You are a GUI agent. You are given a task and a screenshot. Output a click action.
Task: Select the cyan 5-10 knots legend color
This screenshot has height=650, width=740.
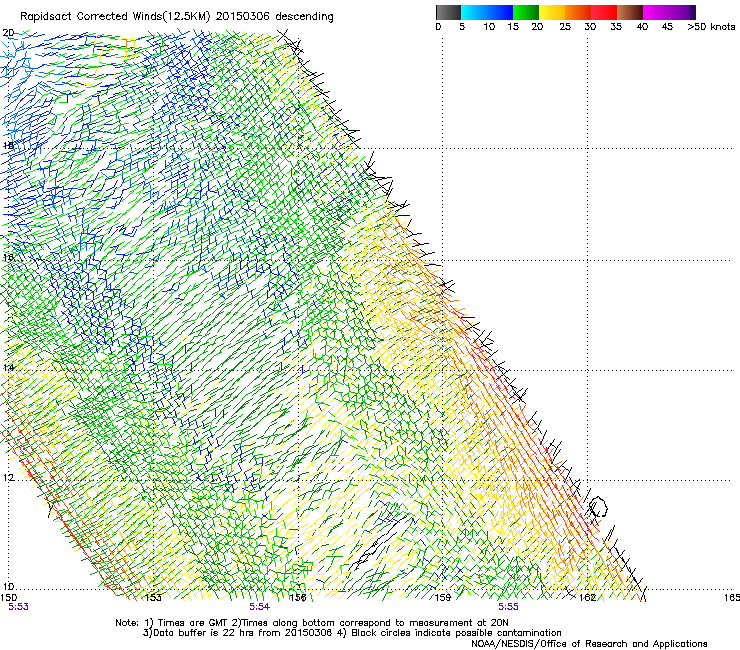point(474,12)
